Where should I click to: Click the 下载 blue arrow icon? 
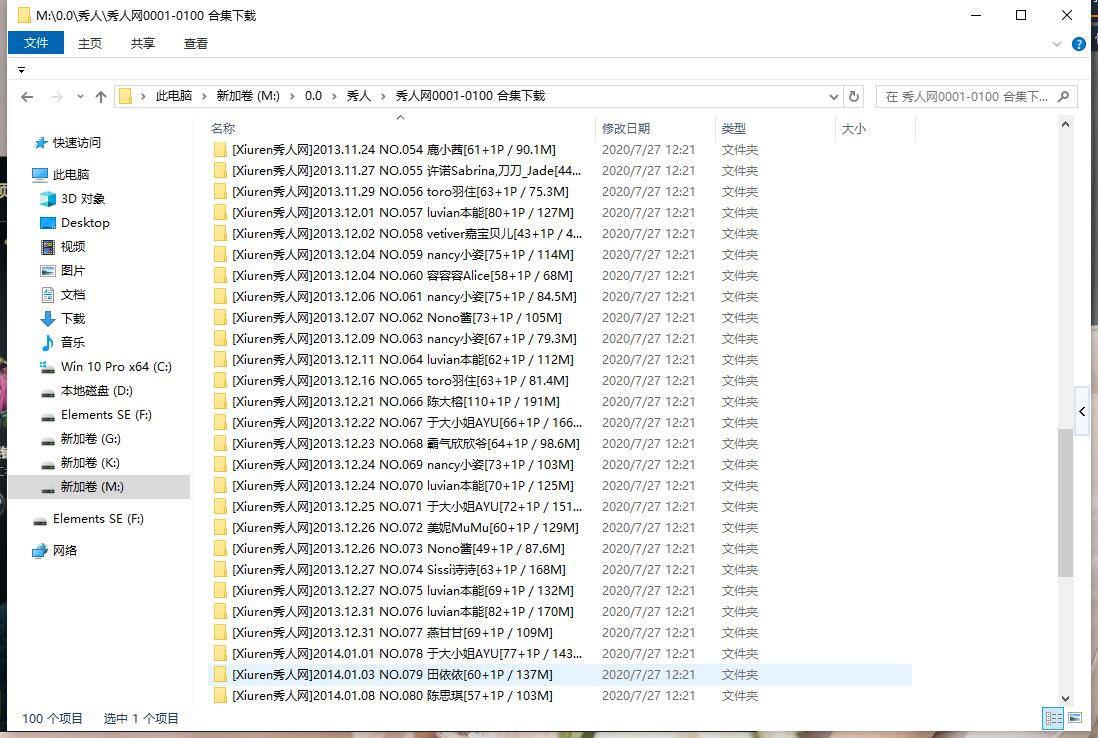click(x=48, y=319)
